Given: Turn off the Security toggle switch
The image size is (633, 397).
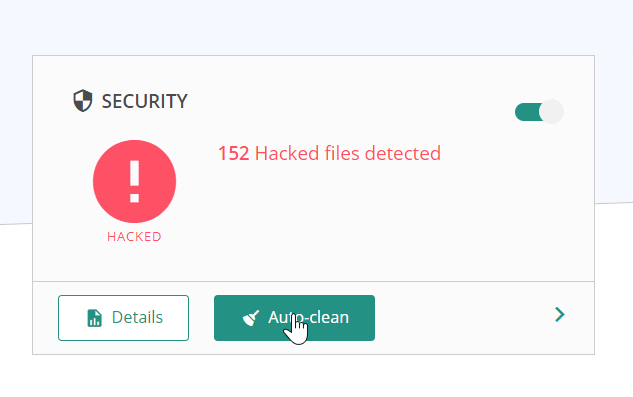Looking at the screenshot, I should (539, 111).
